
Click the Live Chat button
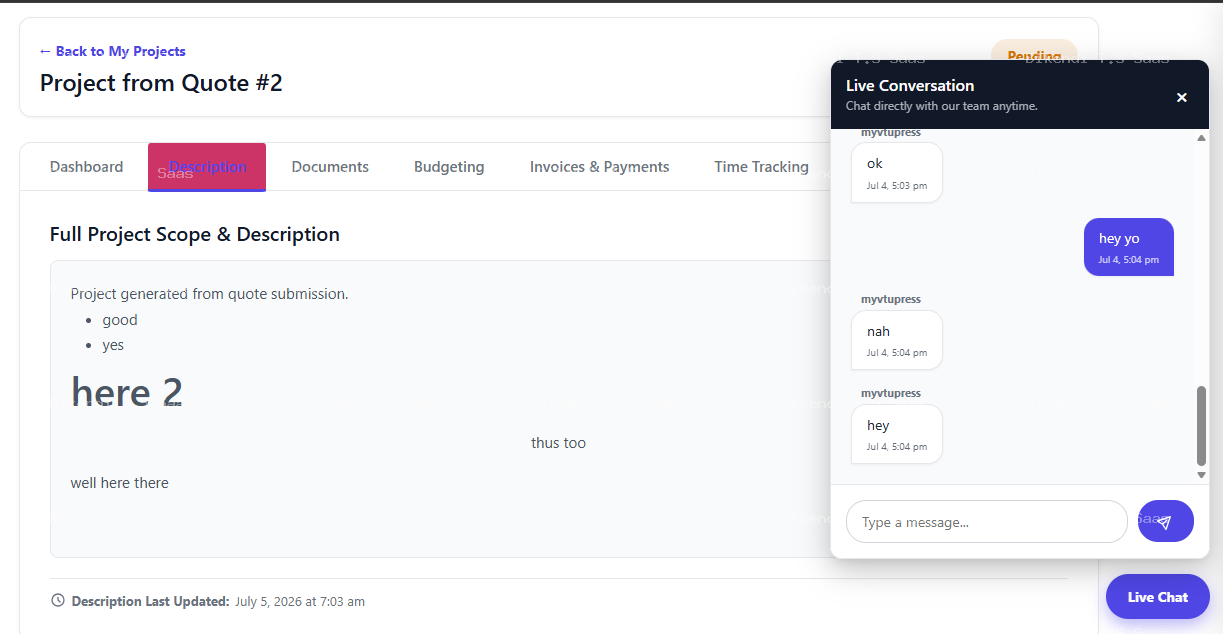pyautogui.click(x=1158, y=597)
